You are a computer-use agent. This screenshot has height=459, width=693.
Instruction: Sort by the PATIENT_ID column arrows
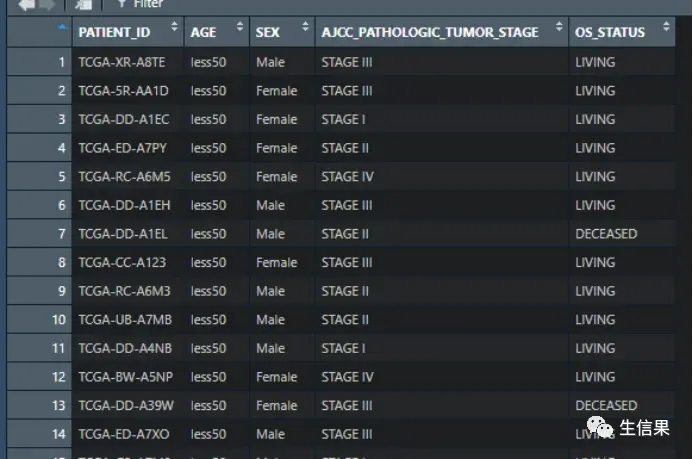click(176, 31)
